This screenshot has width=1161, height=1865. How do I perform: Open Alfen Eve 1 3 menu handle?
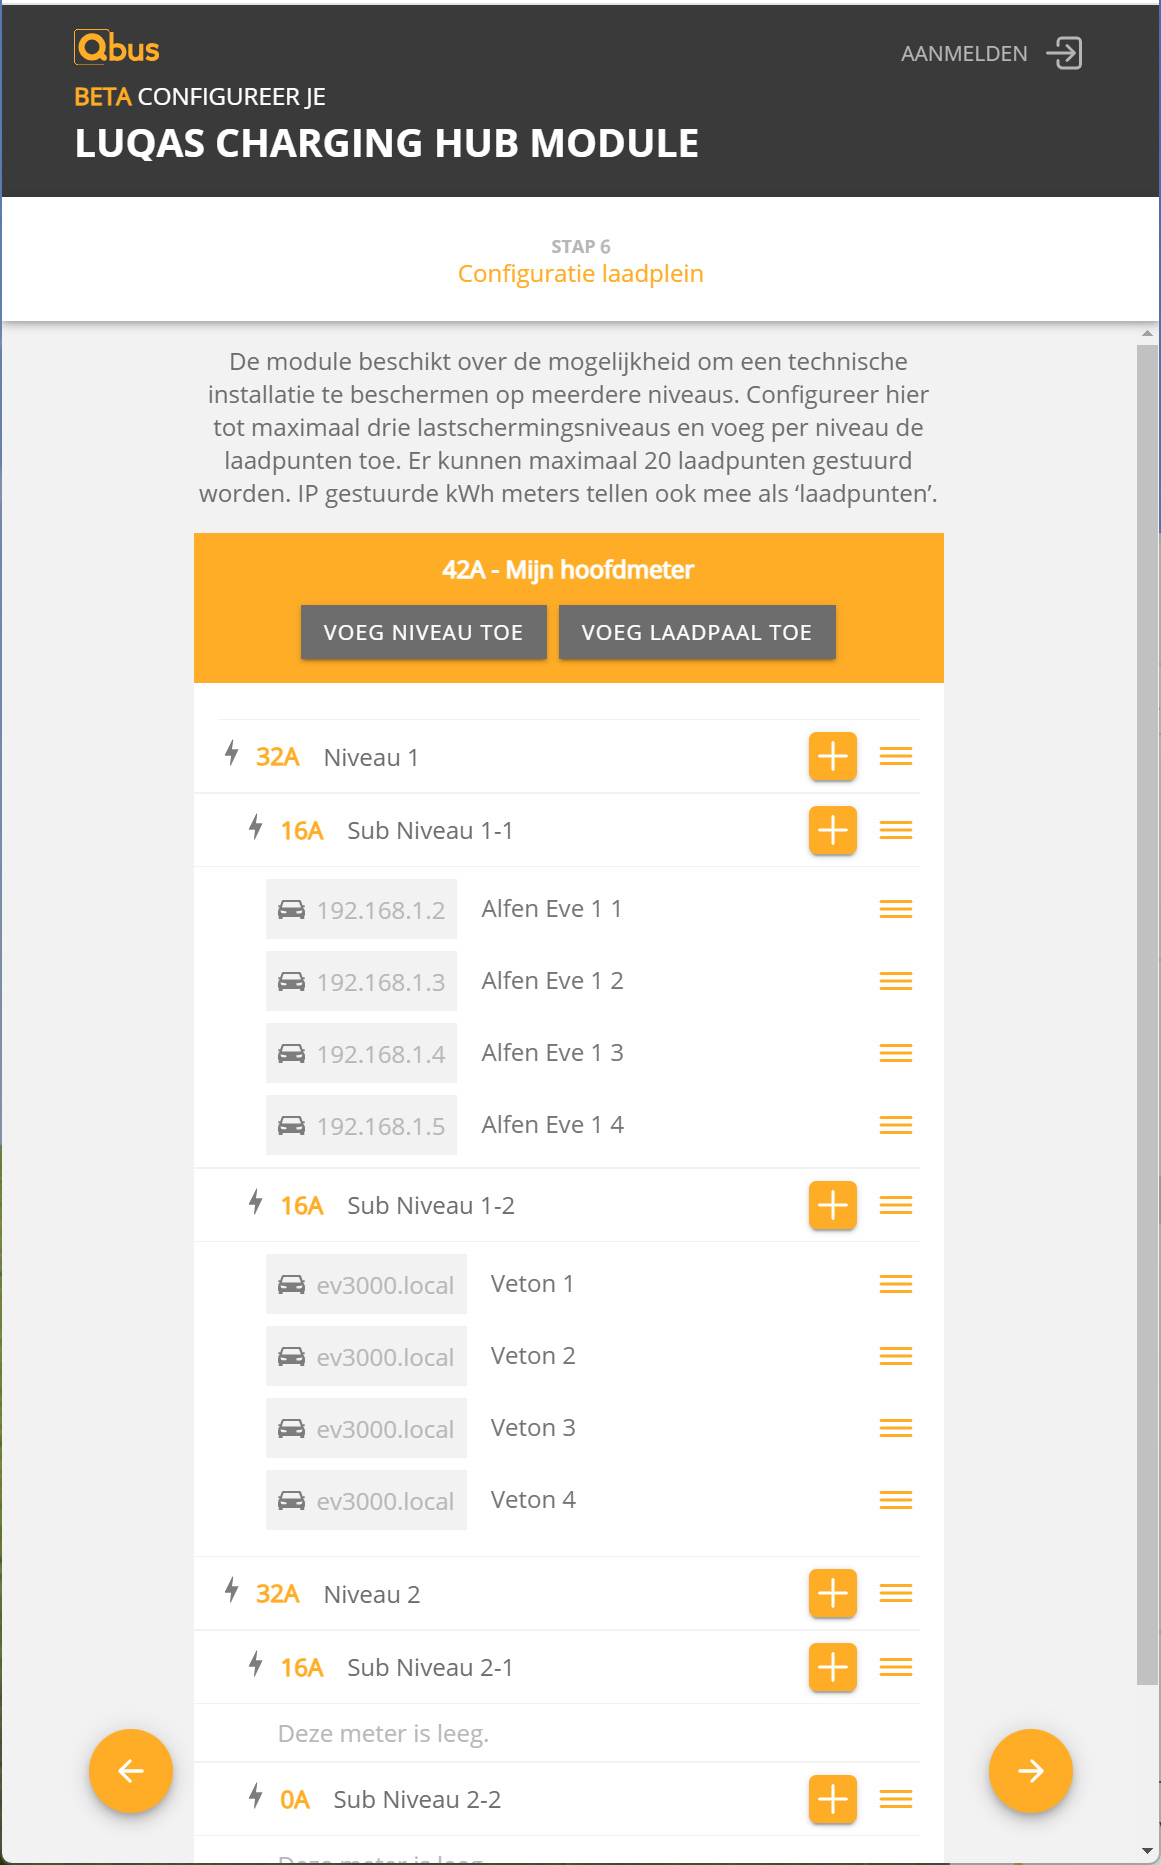[896, 1053]
